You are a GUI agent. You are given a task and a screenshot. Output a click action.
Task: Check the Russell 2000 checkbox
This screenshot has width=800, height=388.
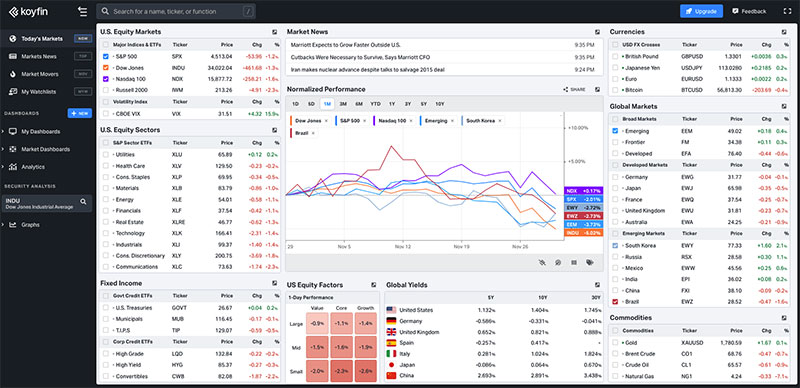pyautogui.click(x=106, y=90)
